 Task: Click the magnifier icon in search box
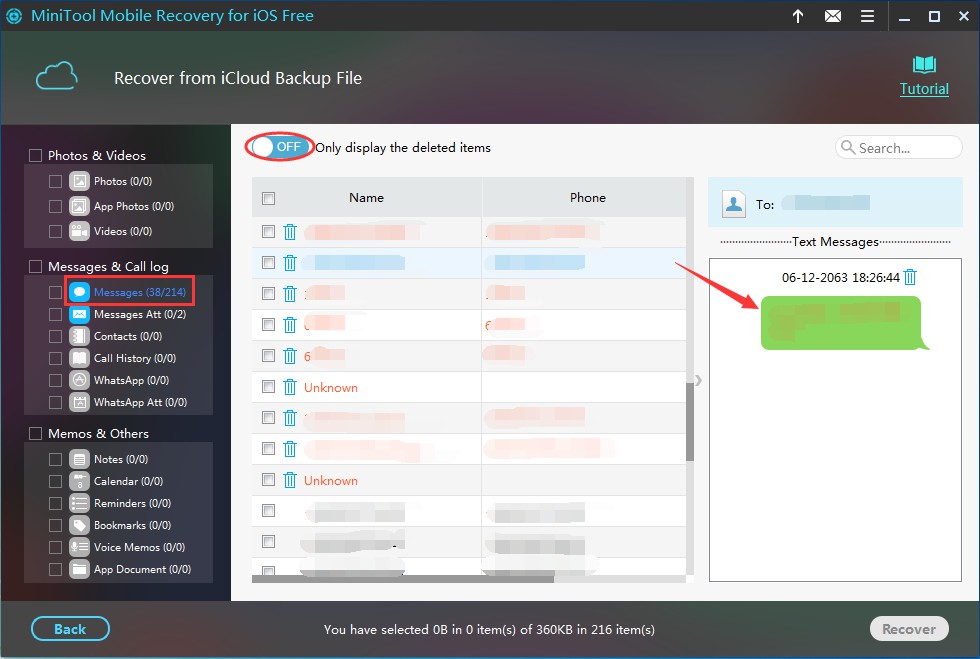click(848, 148)
